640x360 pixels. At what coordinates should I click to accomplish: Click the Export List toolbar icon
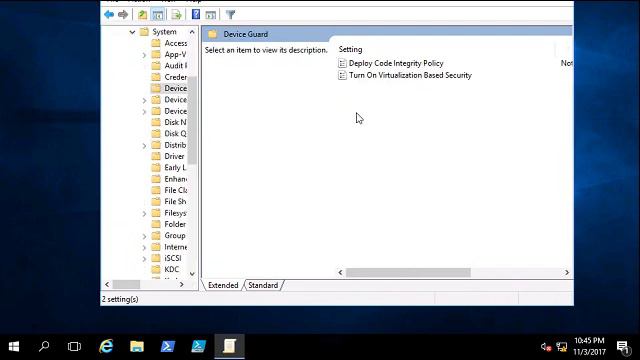tap(176, 15)
